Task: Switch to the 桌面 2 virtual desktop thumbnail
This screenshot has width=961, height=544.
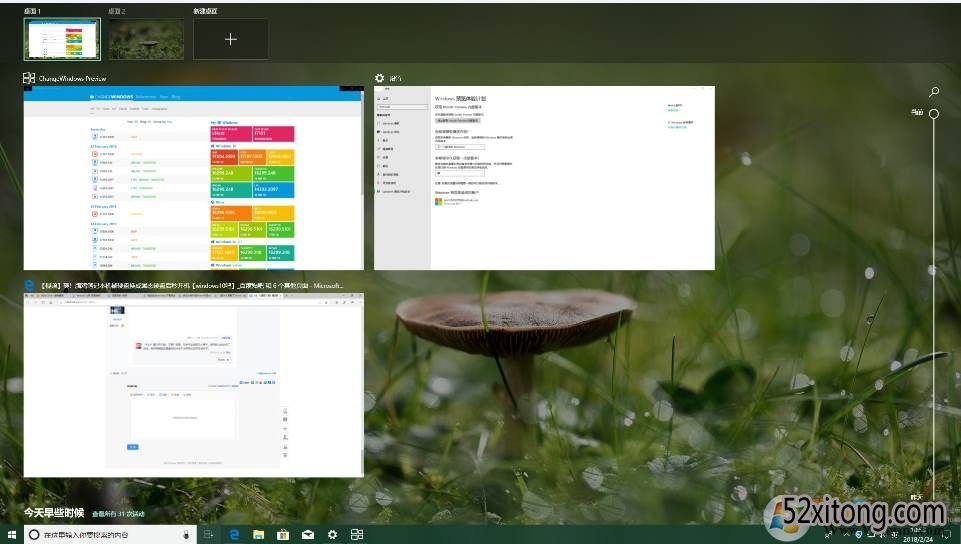Action: point(146,39)
